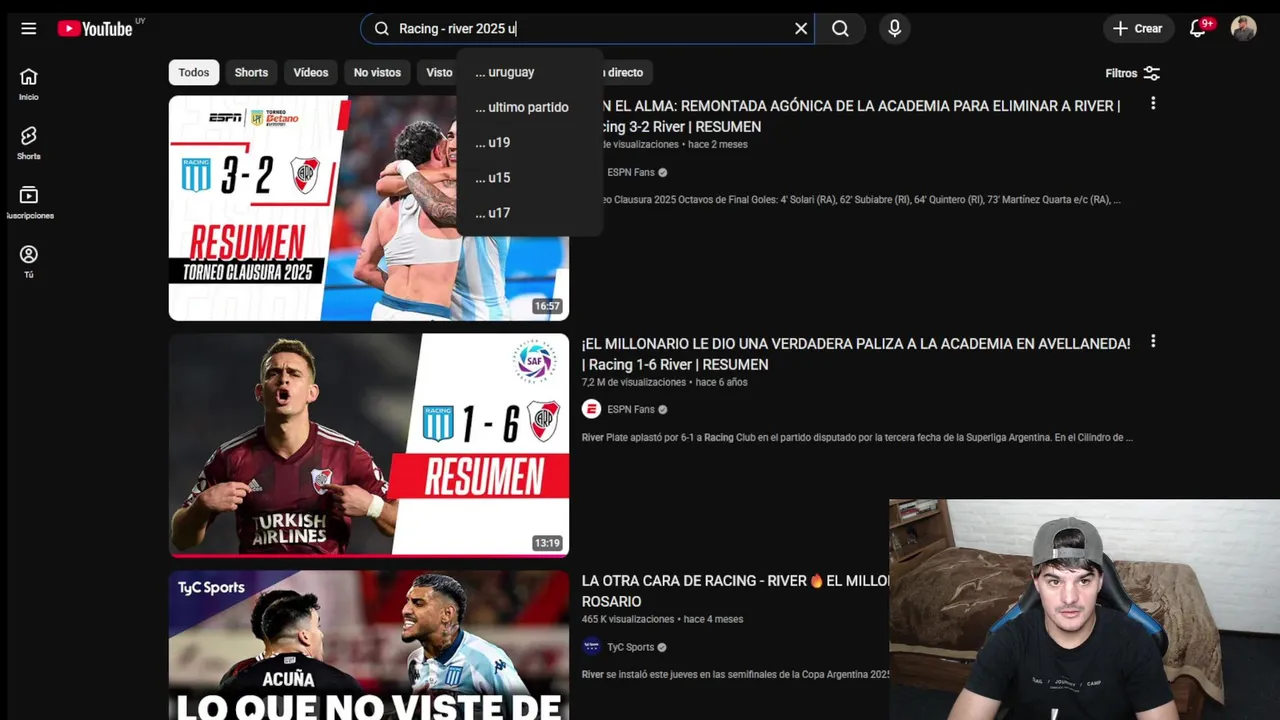Select the Shorts filter chip
Screen dimensions: 1280x720
(251, 72)
